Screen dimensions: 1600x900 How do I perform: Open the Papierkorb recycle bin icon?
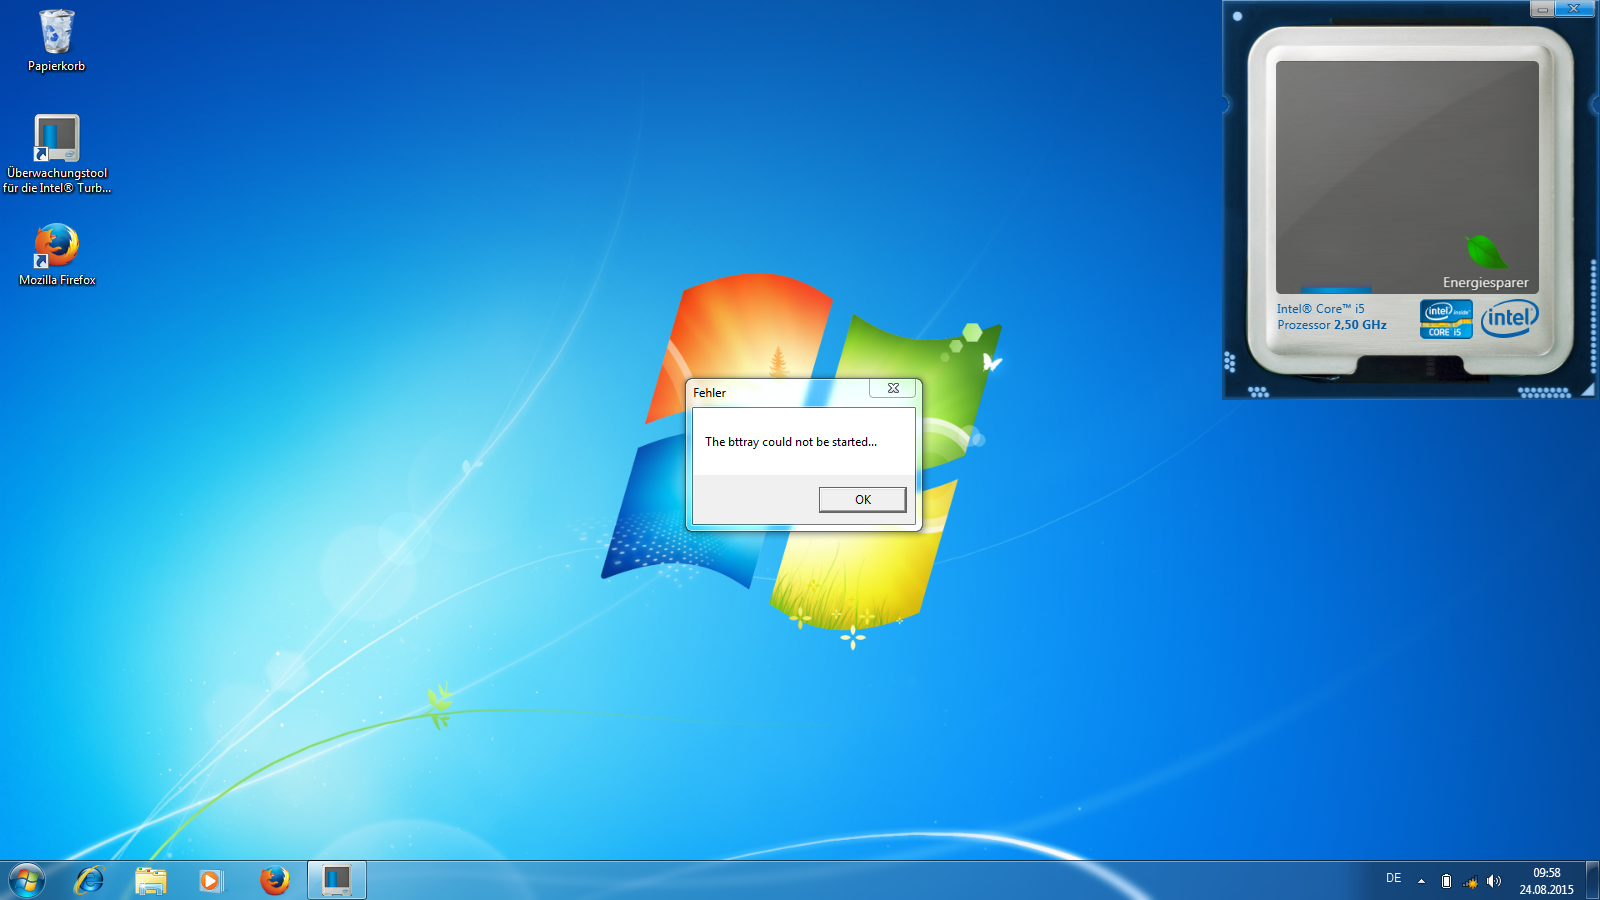point(56,40)
